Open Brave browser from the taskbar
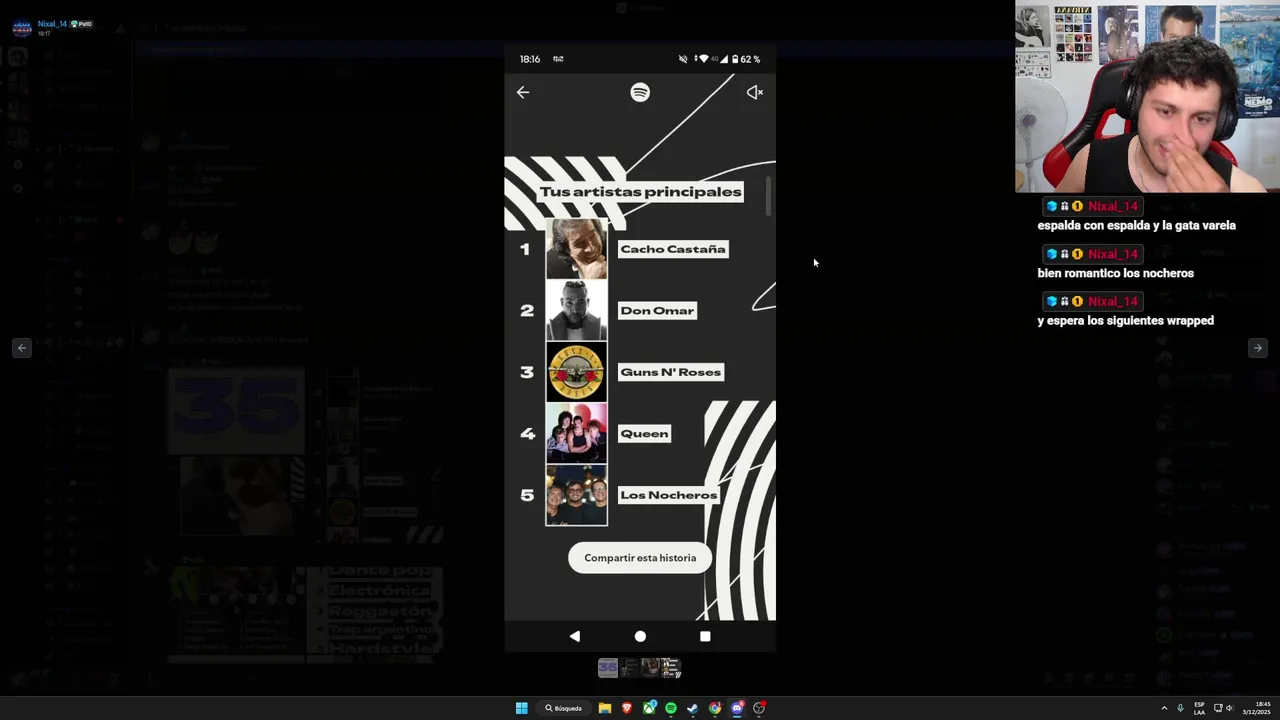This screenshot has height=720, width=1280. 627,708
